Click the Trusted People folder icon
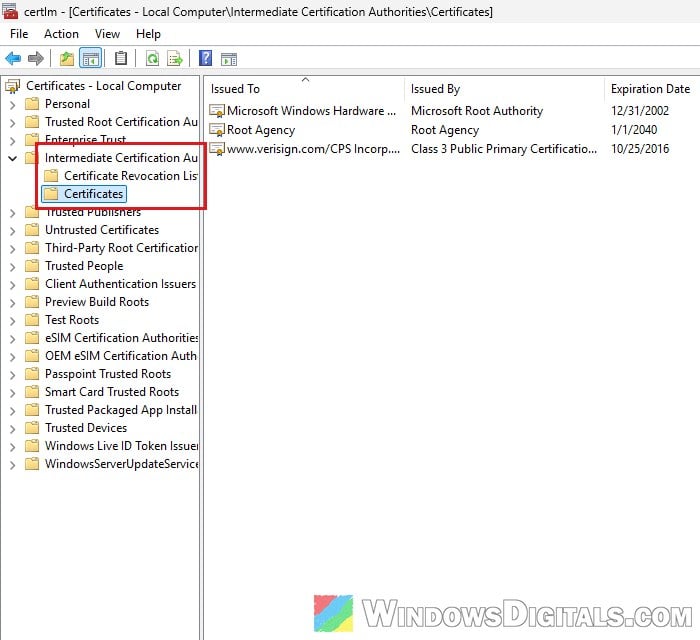Screen dimensions: 700x640 [x=32, y=266]
